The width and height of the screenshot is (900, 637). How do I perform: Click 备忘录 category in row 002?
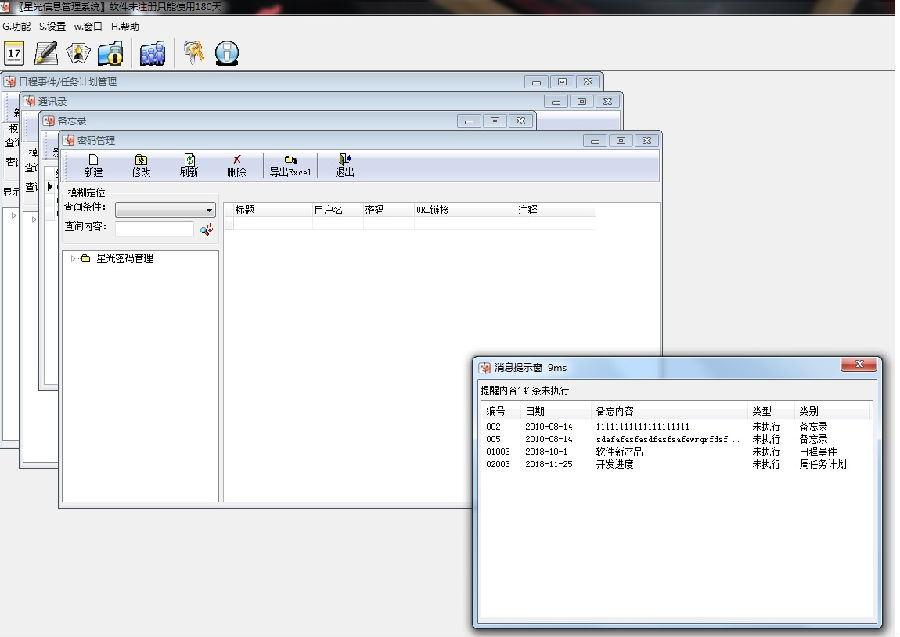pos(813,426)
